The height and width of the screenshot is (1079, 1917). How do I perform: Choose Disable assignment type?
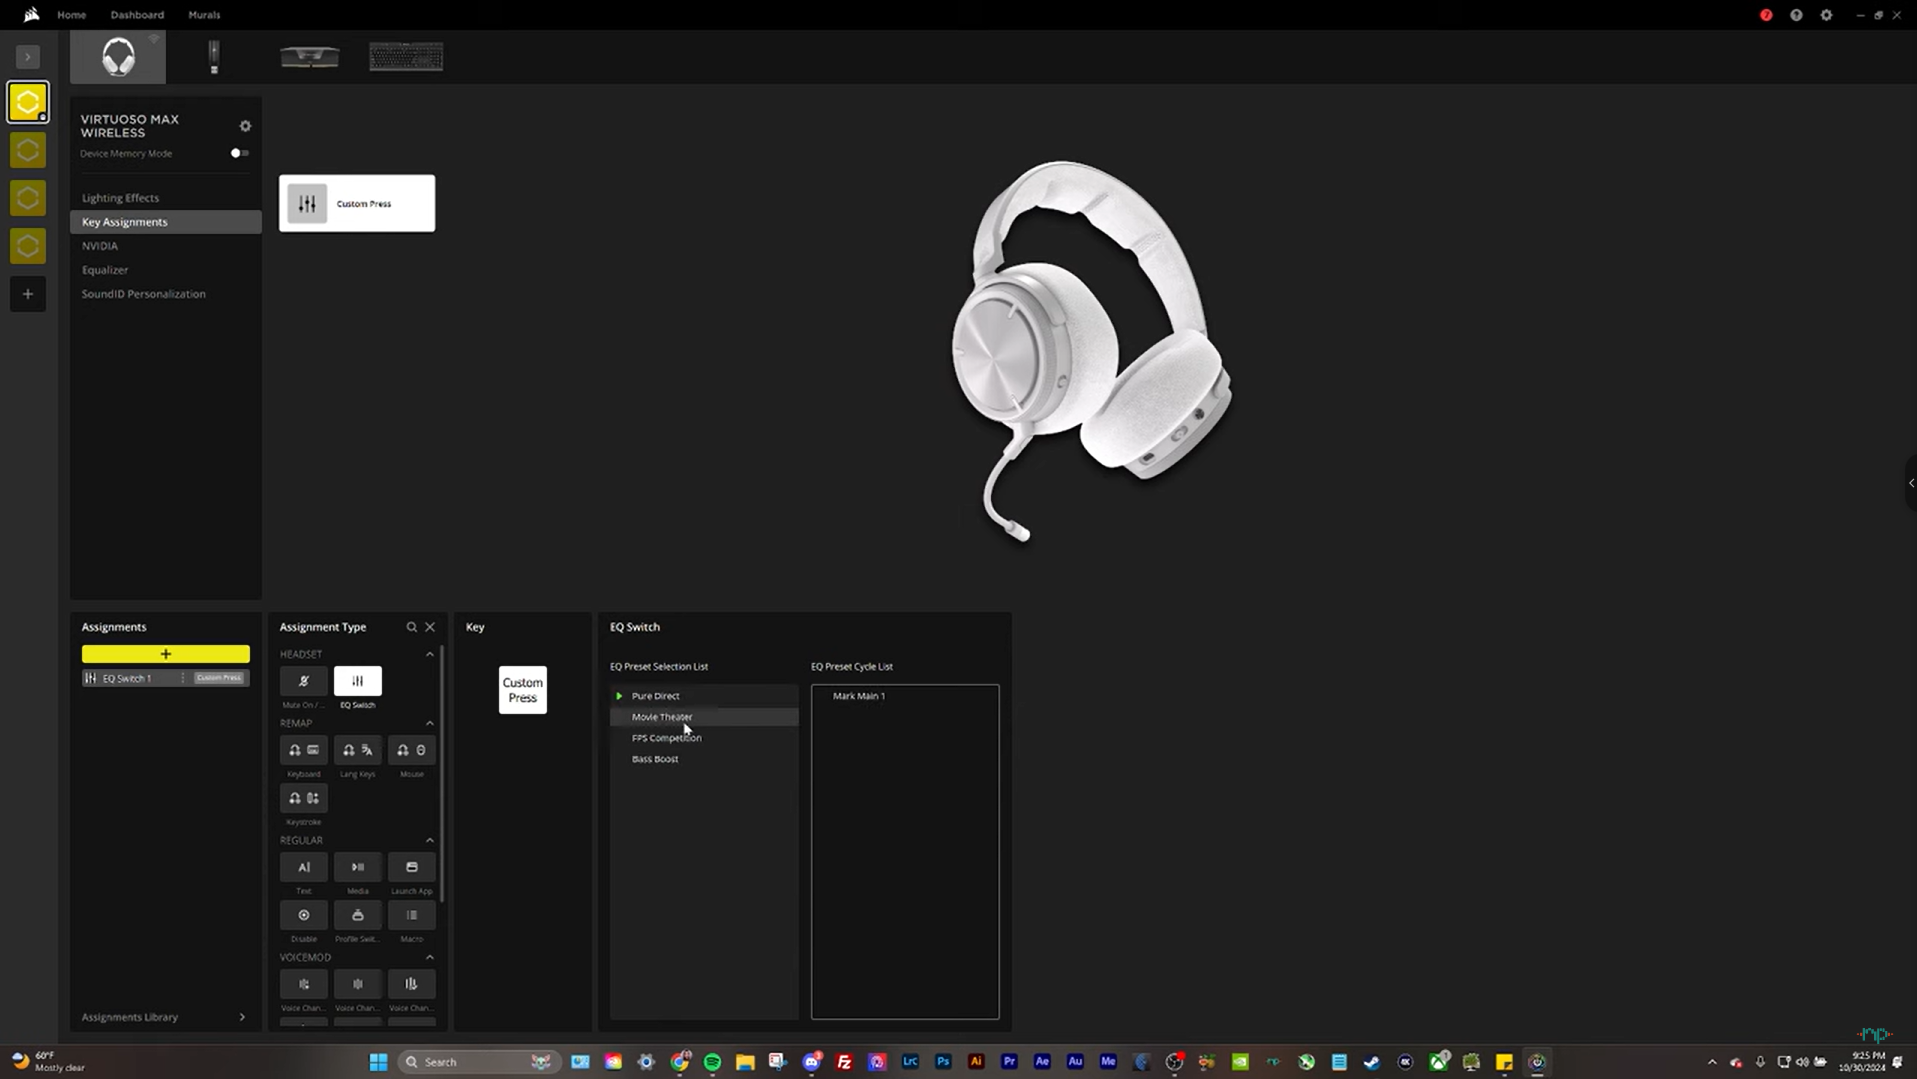click(304, 915)
